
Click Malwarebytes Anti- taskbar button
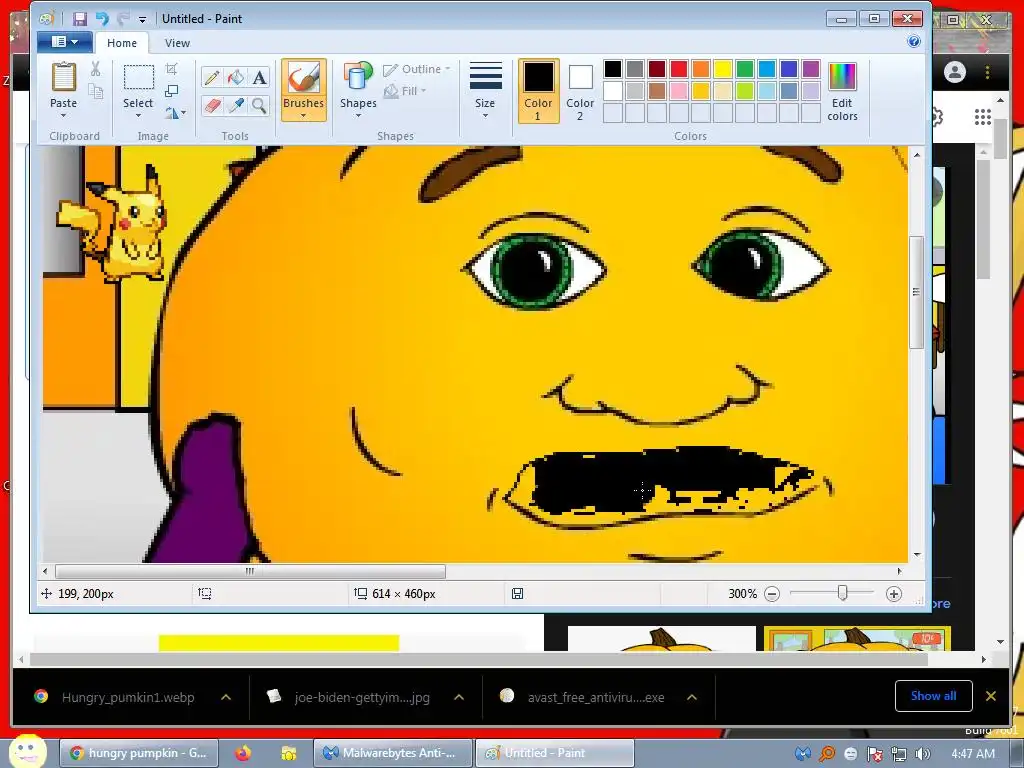coord(392,753)
